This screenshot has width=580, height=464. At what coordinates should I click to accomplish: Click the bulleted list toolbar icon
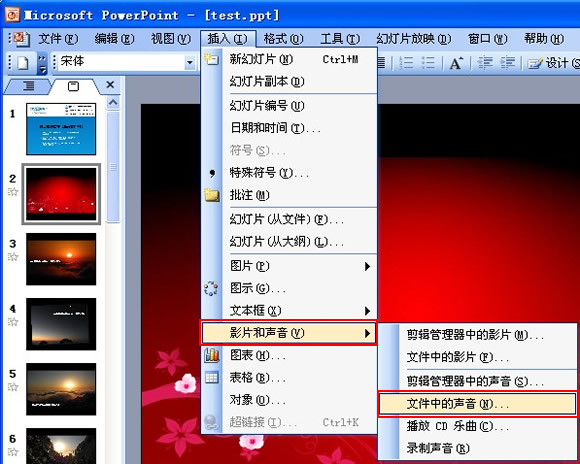[428, 63]
